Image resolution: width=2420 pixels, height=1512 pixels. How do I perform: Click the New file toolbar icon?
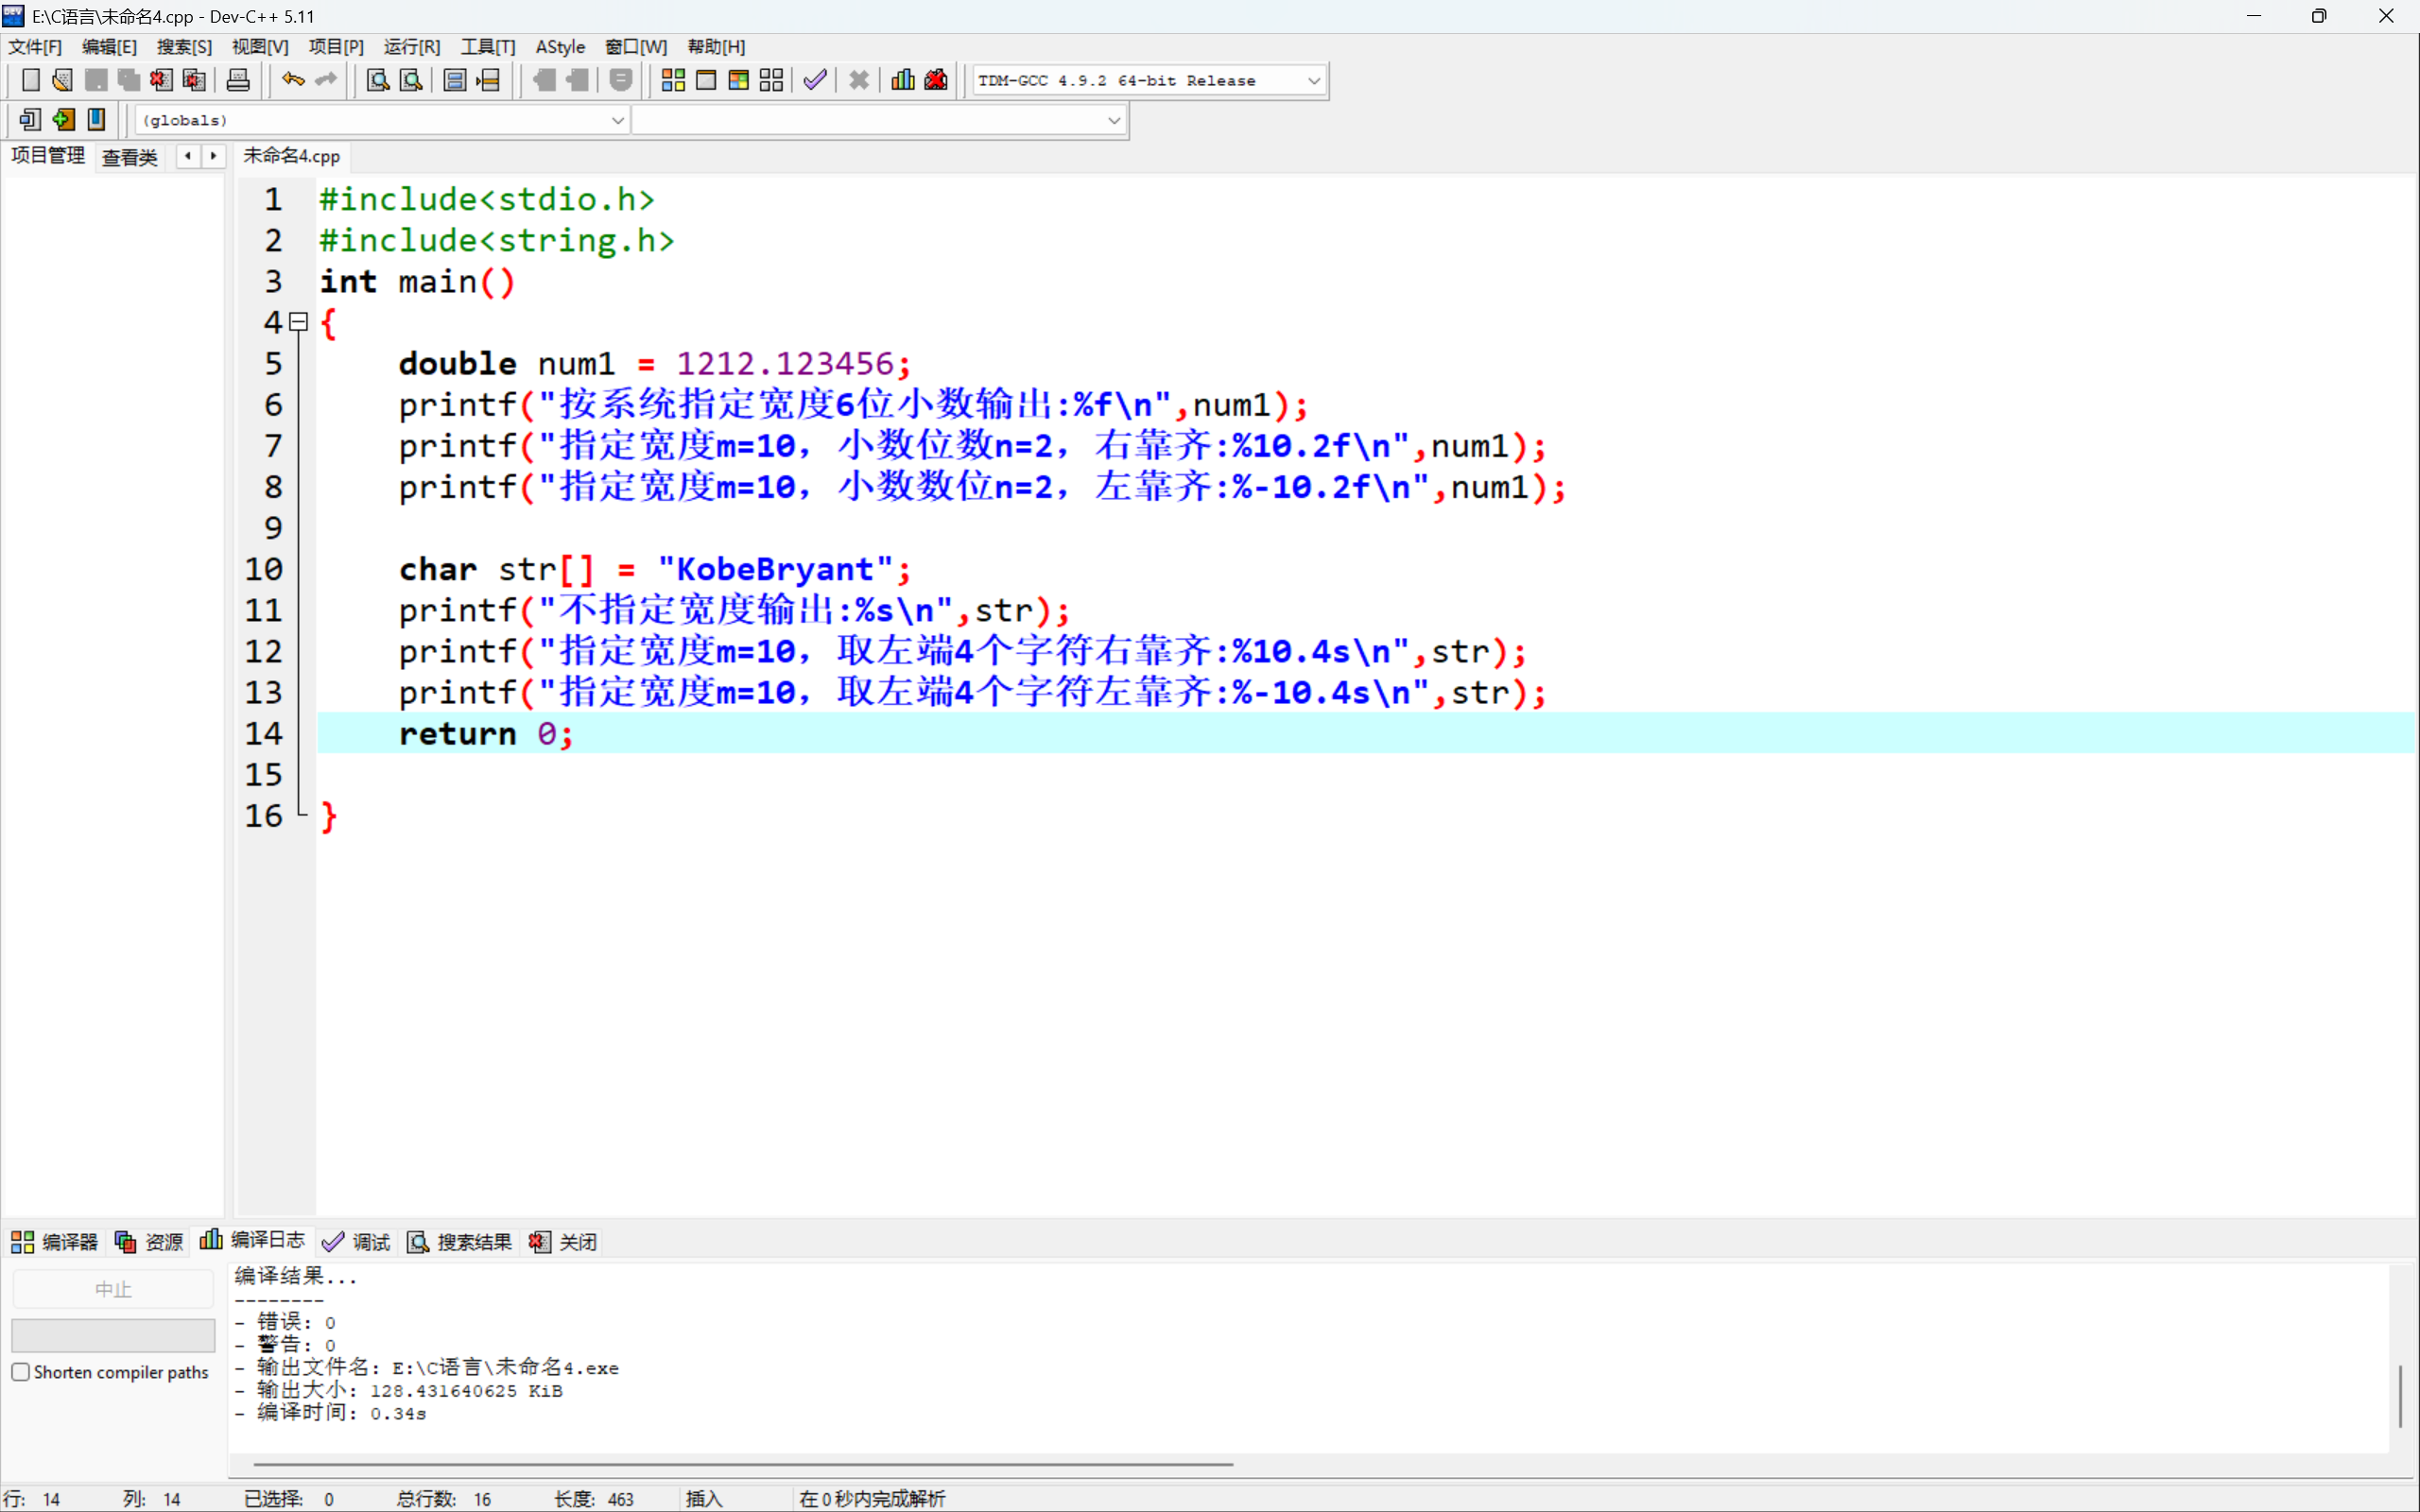pyautogui.click(x=30, y=80)
